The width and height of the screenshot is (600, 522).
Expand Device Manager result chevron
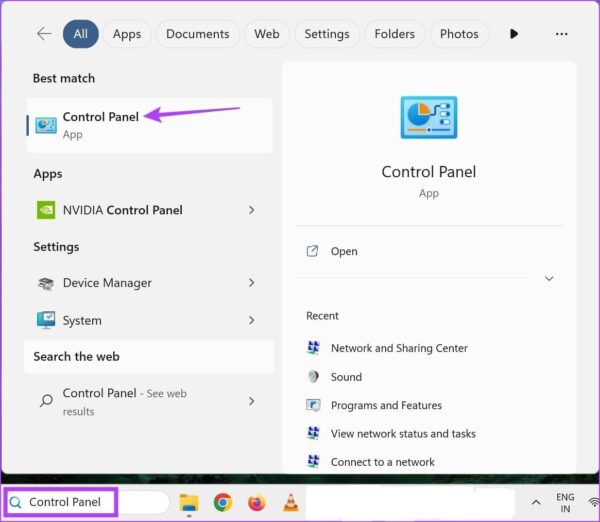click(x=251, y=283)
